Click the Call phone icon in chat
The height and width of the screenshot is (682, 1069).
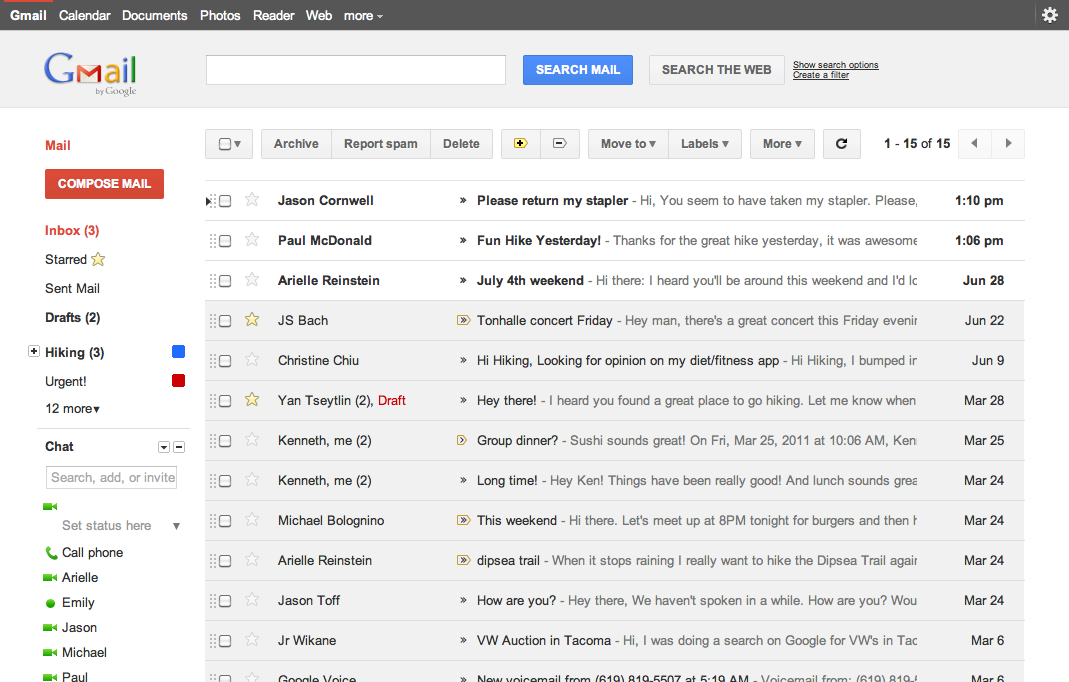click(x=51, y=553)
